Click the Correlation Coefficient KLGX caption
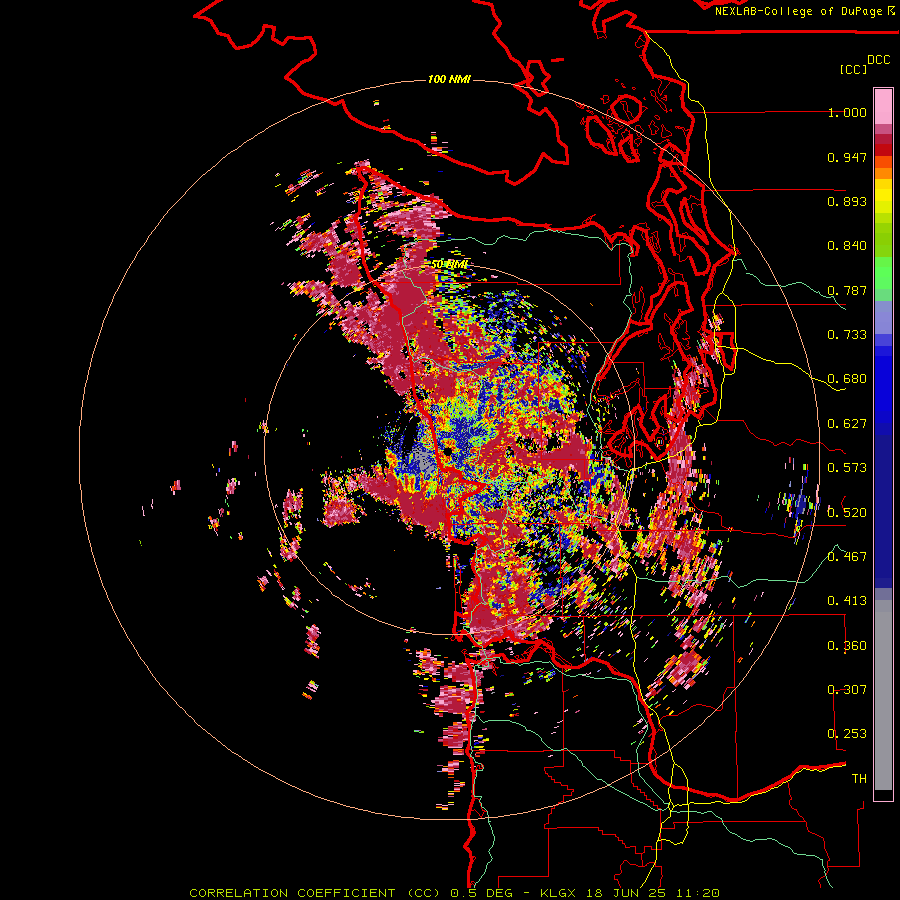900x900 pixels. 454,893
